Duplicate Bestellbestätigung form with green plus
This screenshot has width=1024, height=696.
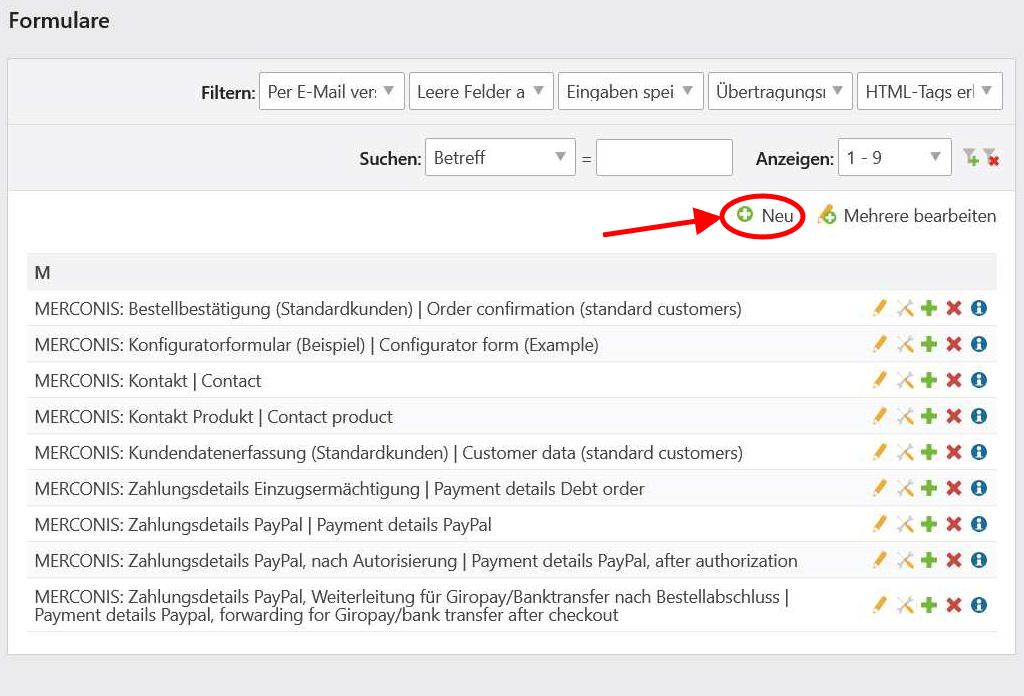[x=929, y=308]
